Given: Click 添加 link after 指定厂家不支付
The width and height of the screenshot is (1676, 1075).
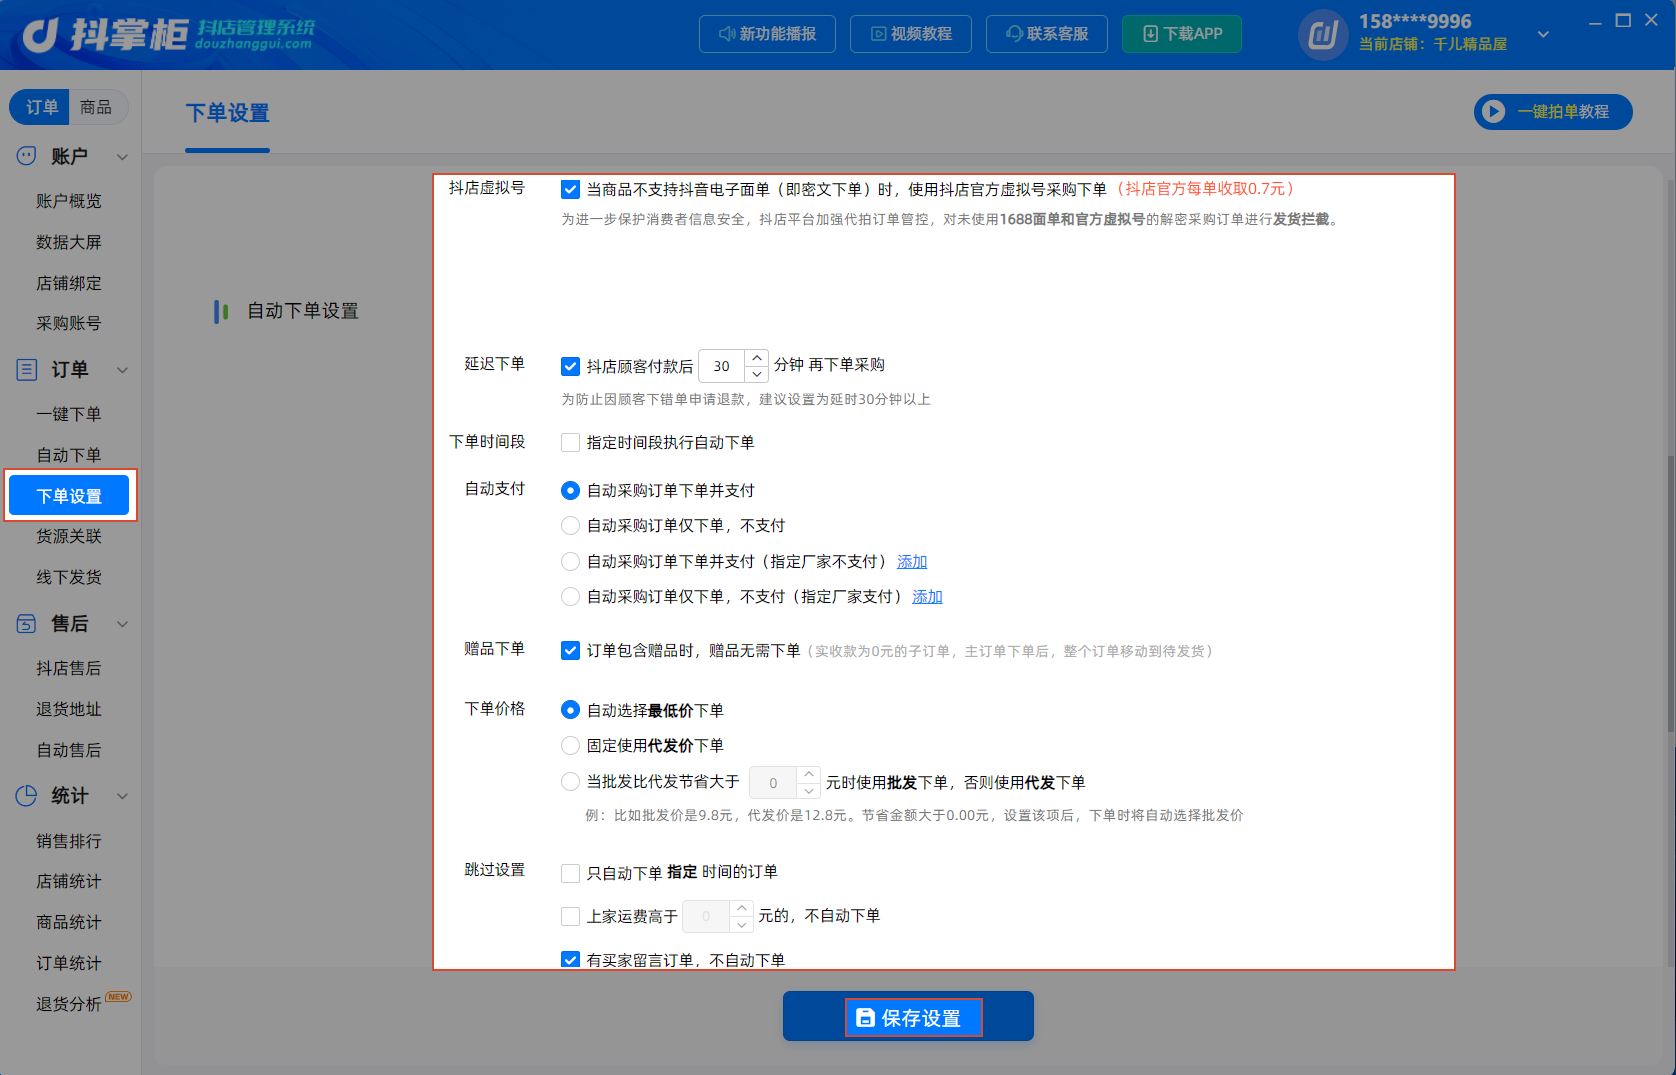Looking at the screenshot, I should (x=912, y=562).
